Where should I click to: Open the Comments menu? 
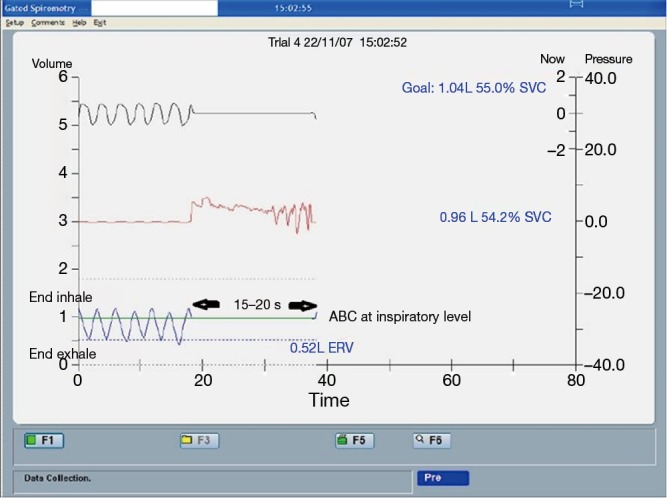(48, 22)
